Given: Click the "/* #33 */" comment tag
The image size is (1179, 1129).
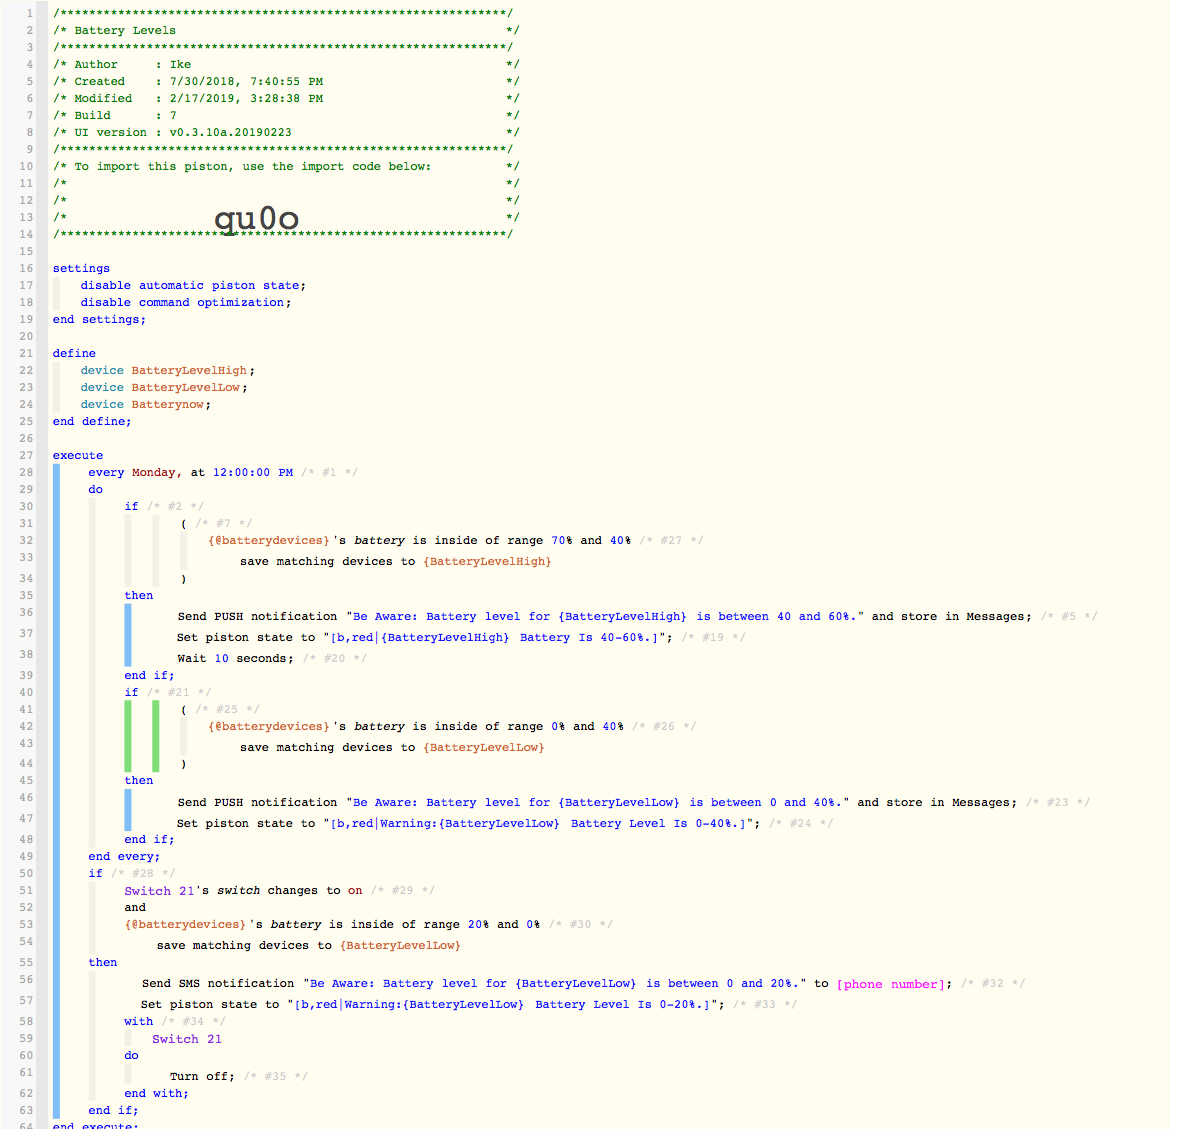Looking at the screenshot, I should click(x=765, y=1005).
